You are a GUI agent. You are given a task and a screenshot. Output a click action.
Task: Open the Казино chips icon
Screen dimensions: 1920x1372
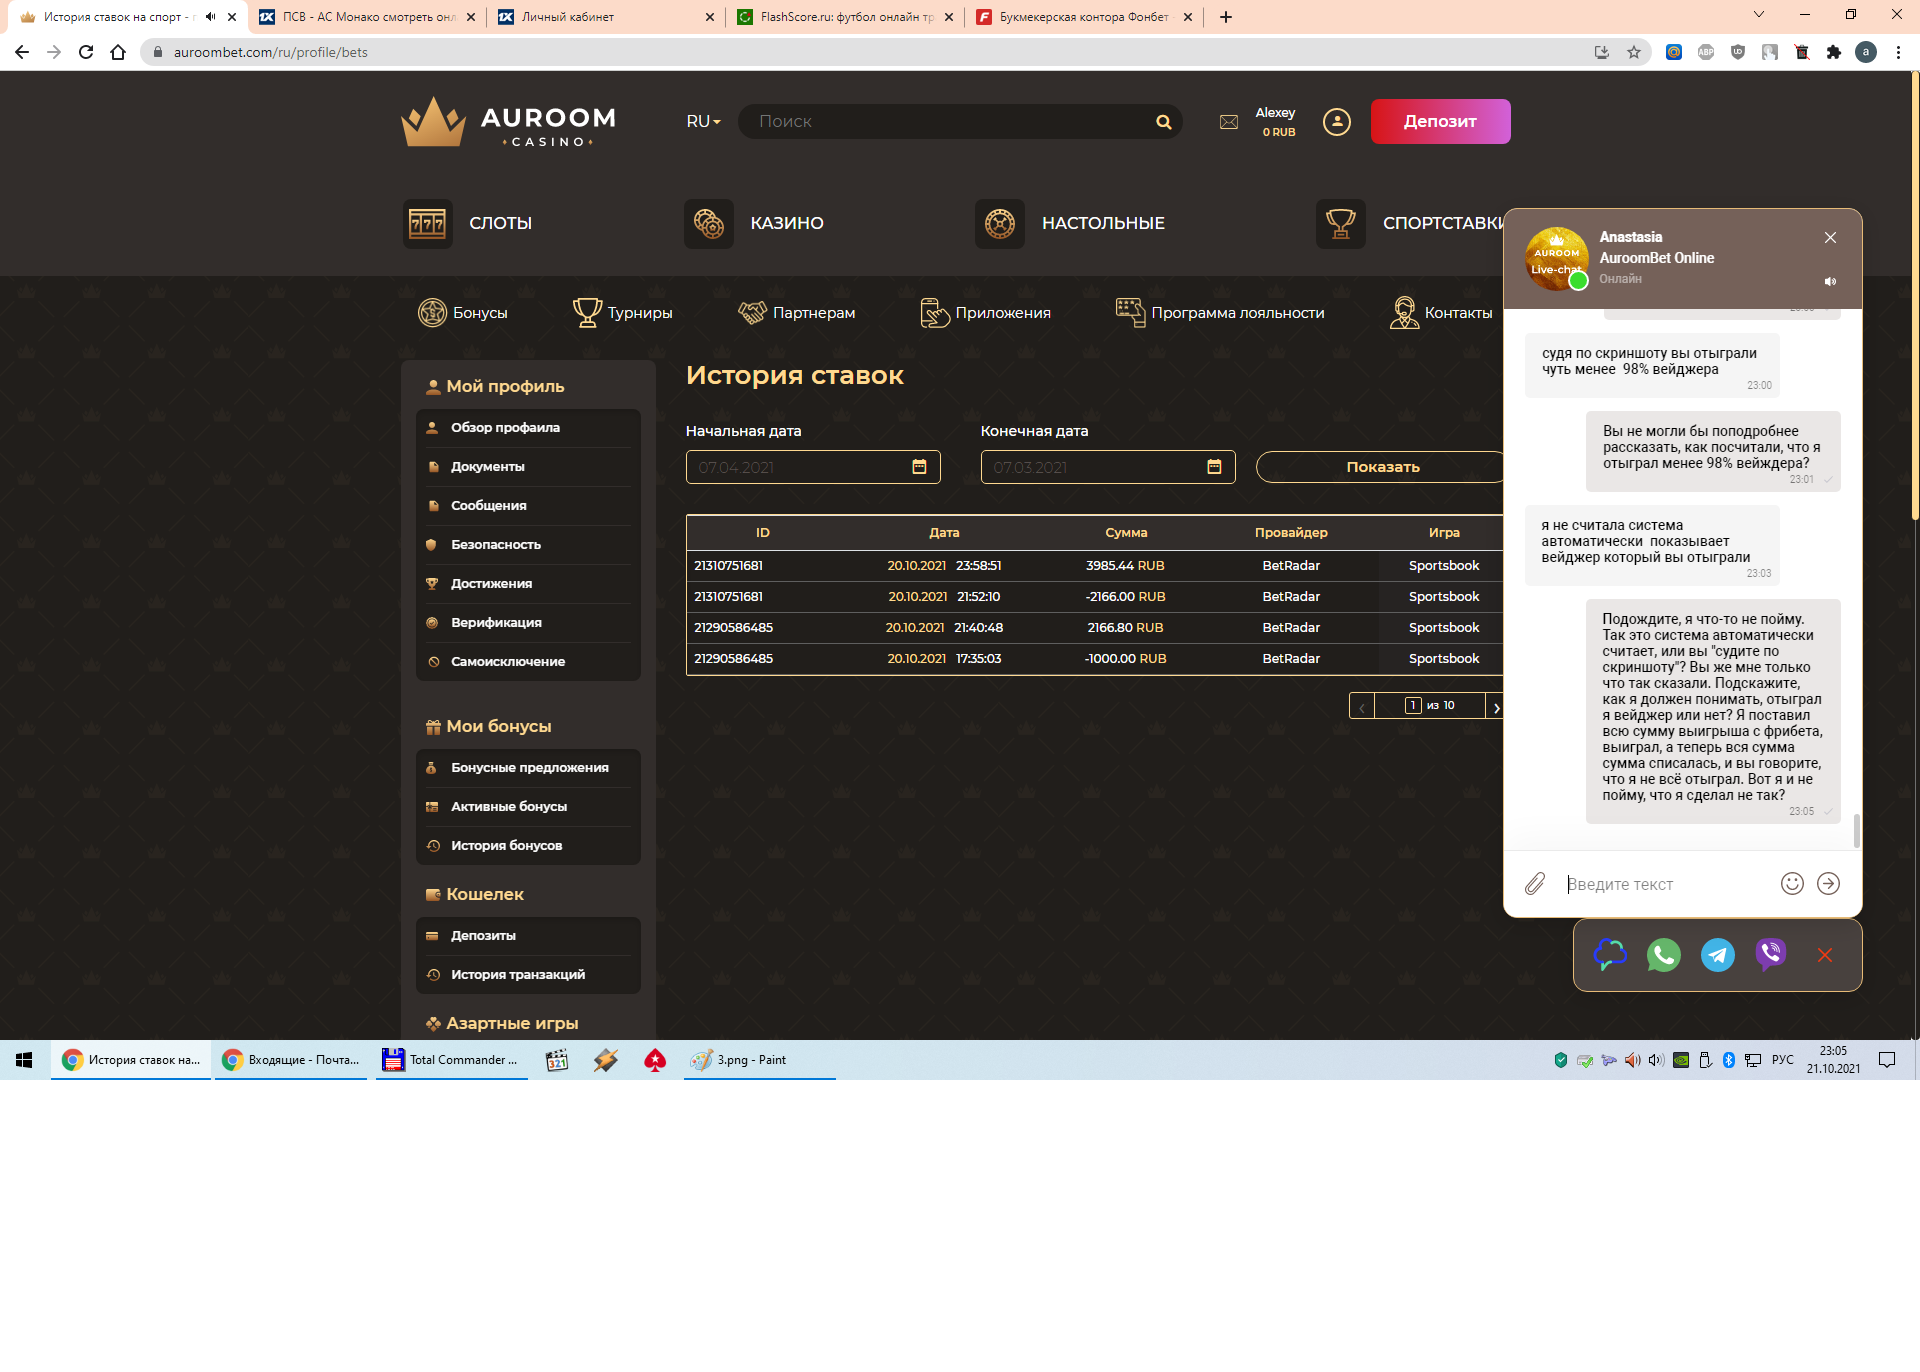click(709, 223)
